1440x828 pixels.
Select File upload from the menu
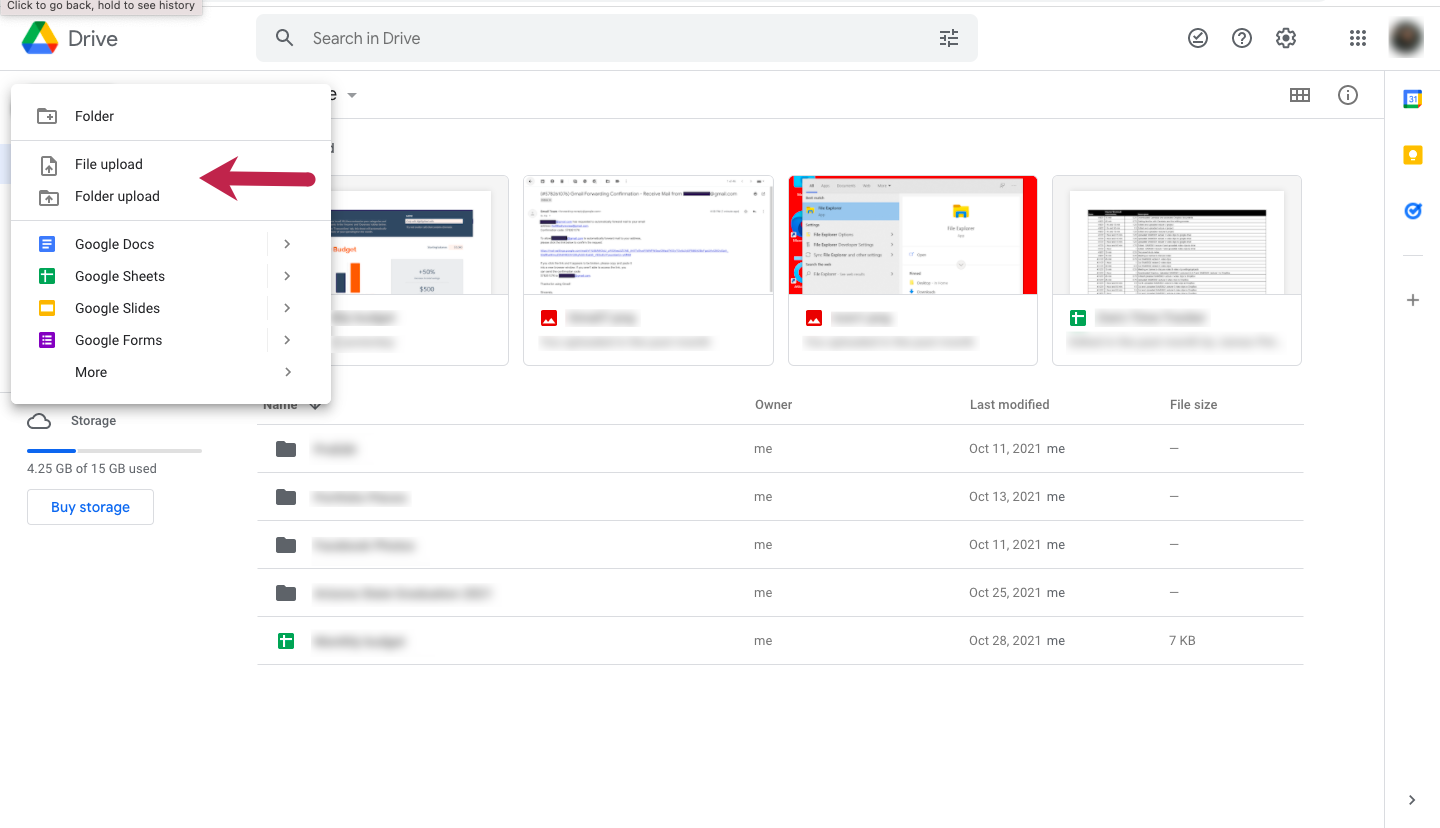tap(109, 164)
